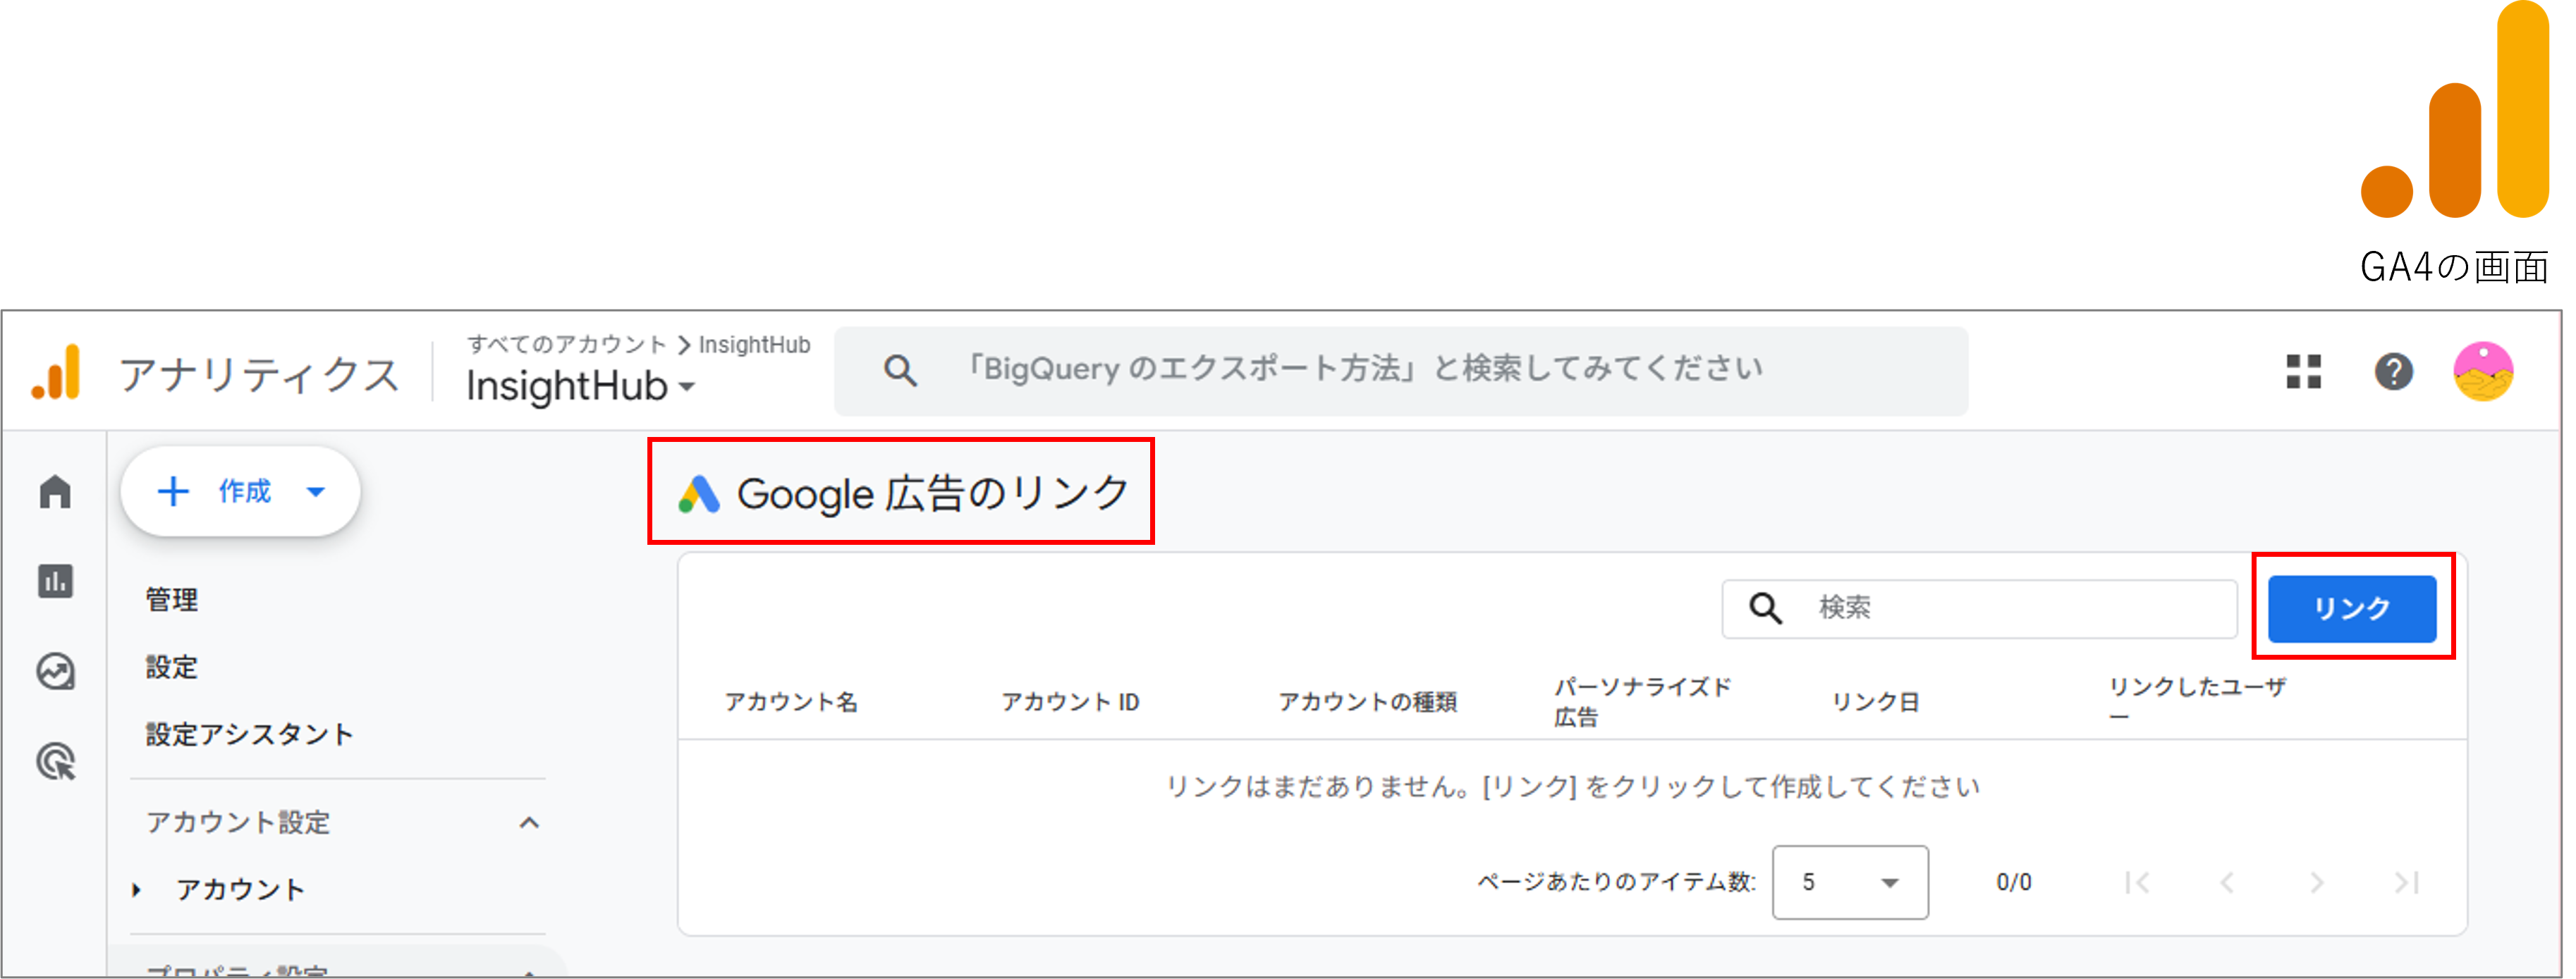Image resolution: width=2576 pixels, height=979 pixels.
Task: Open the Advertising cursor target icon
Action: pyautogui.click(x=56, y=762)
